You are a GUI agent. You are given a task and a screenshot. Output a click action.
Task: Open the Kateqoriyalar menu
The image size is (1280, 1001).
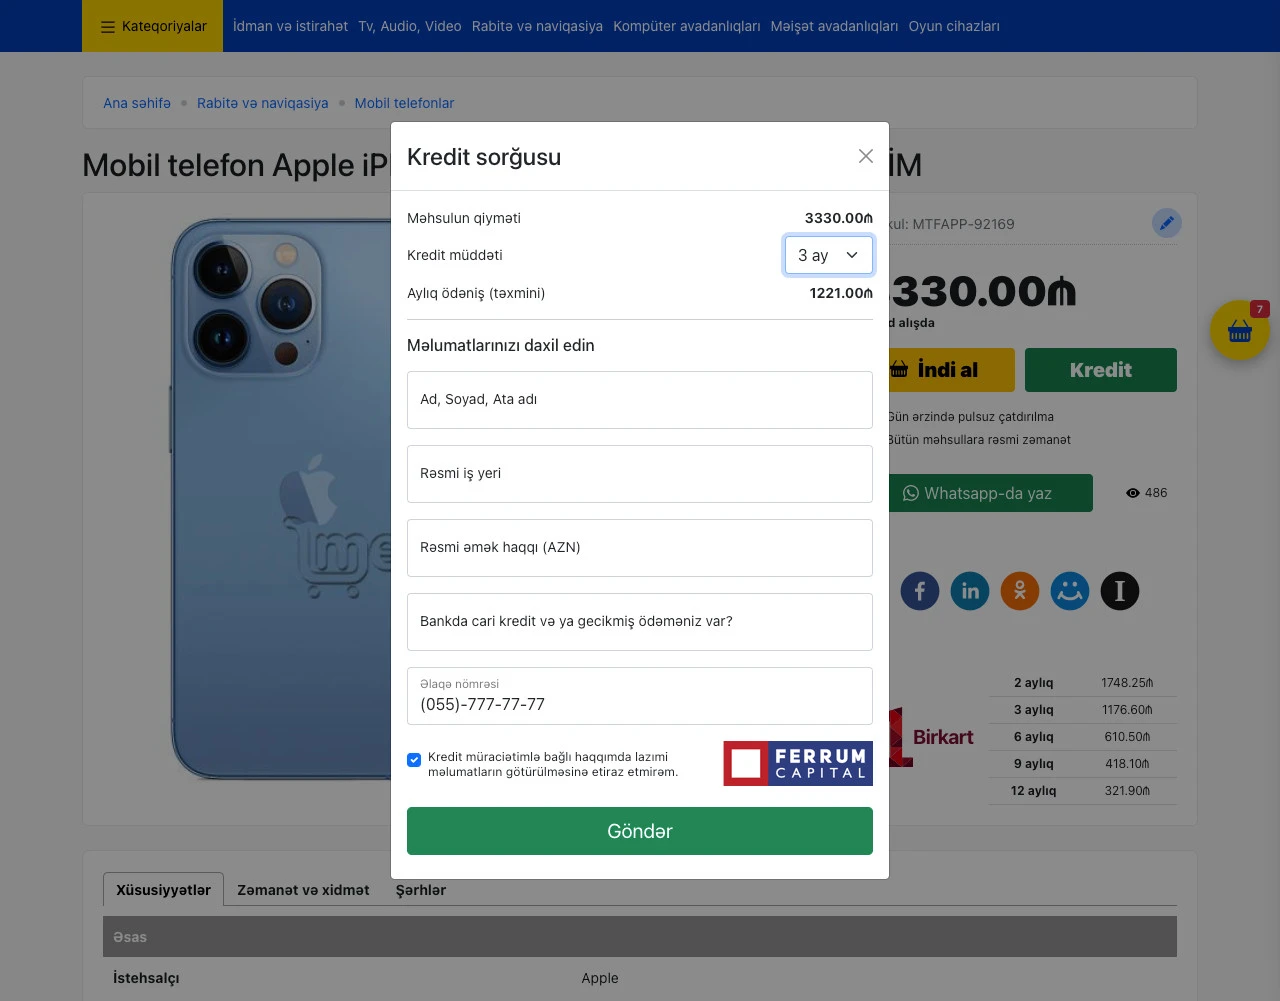pyautogui.click(x=154, y=26)
